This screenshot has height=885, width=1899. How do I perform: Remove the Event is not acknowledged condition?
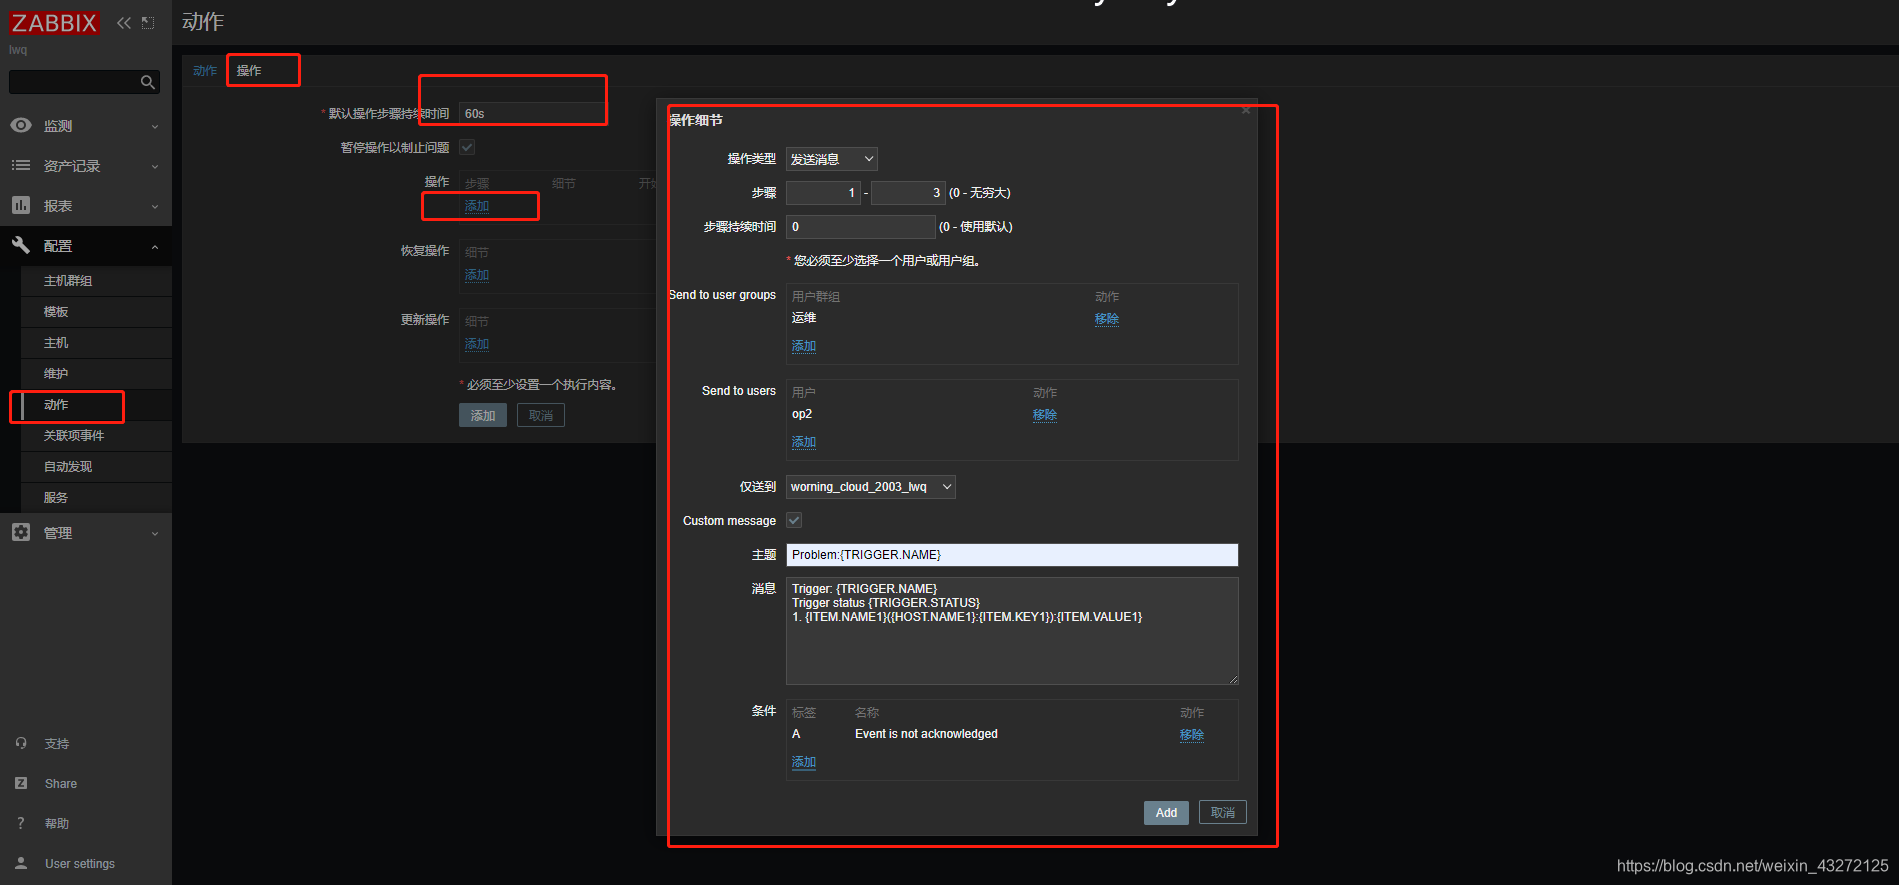point(1192,735)
